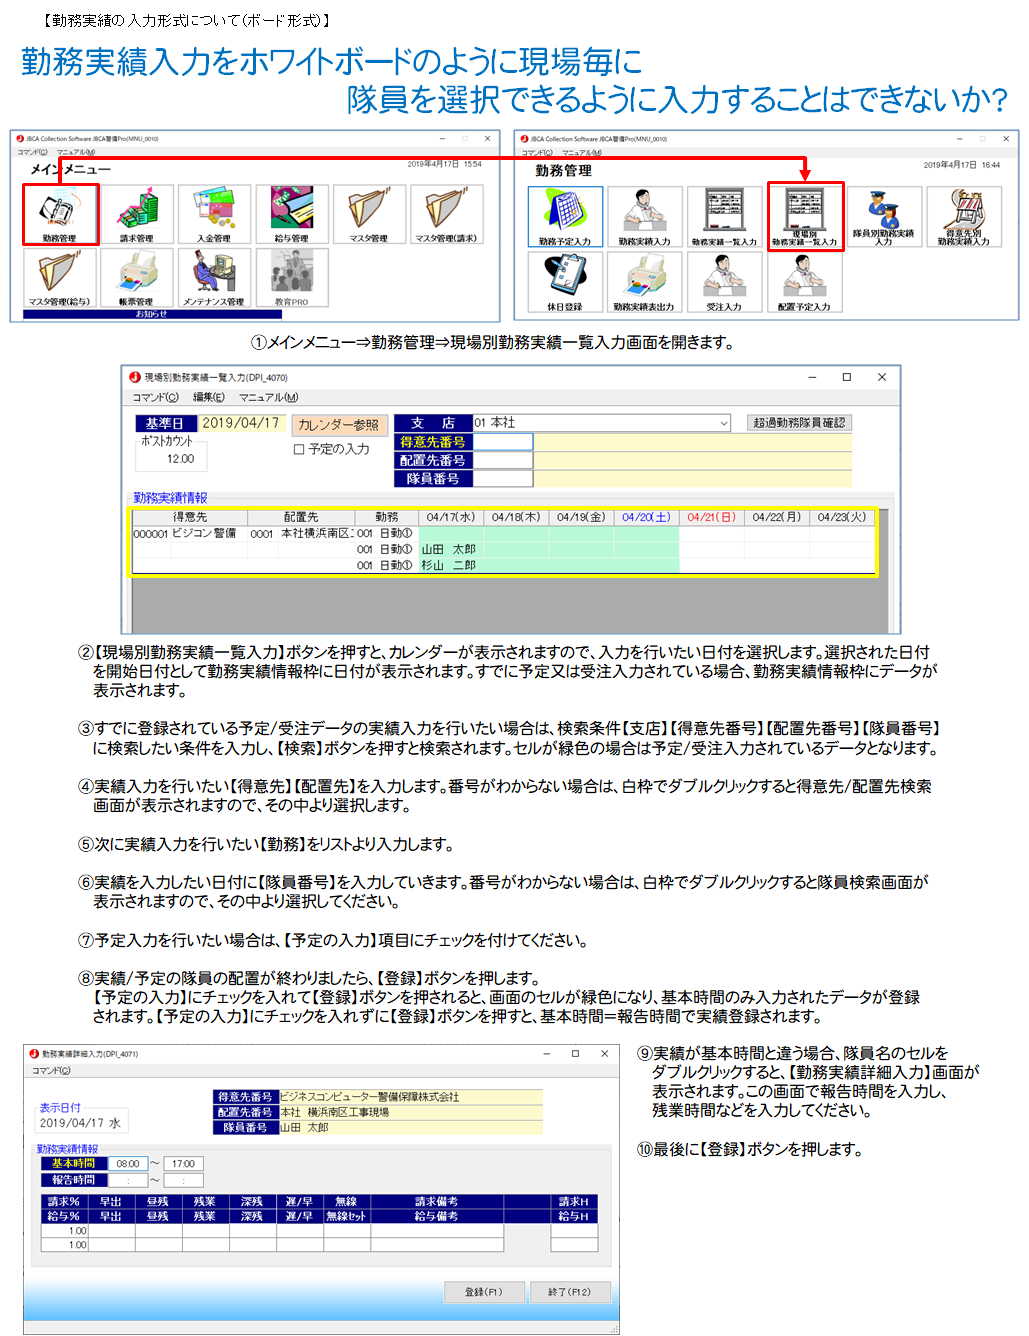1029x1336 pixels.
Task: Open マニュアル(M) menu in 現場別勤務実績一覧入力 window
Action: (268, 398)
